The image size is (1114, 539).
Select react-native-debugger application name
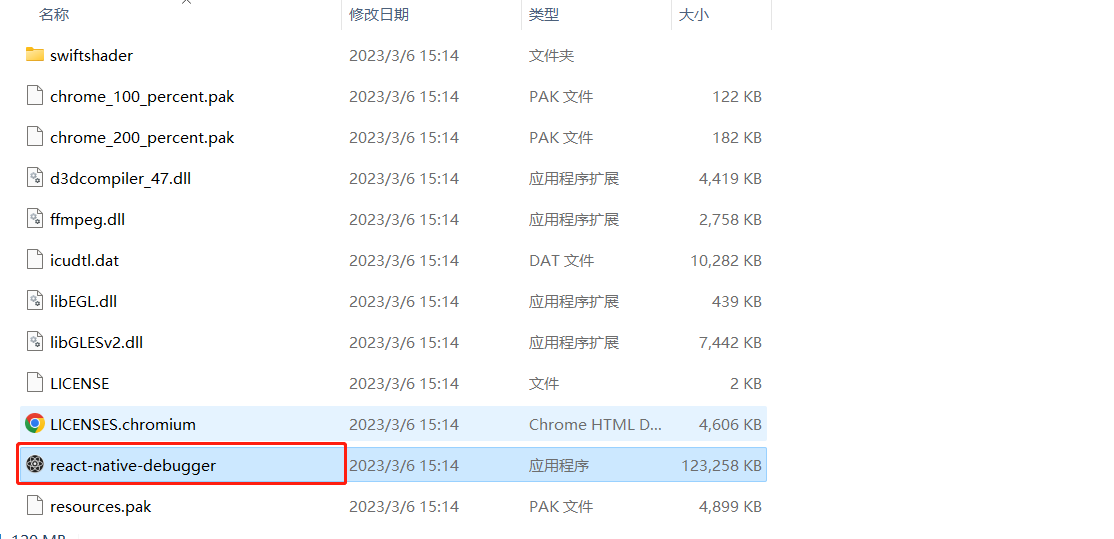[133, 466]
